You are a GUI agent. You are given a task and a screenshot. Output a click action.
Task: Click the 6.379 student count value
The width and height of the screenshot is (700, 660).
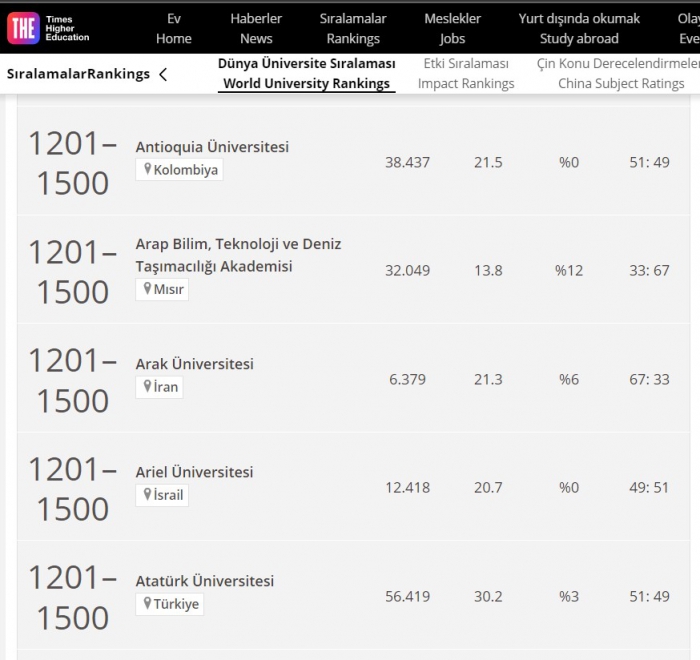pos(408,379)
